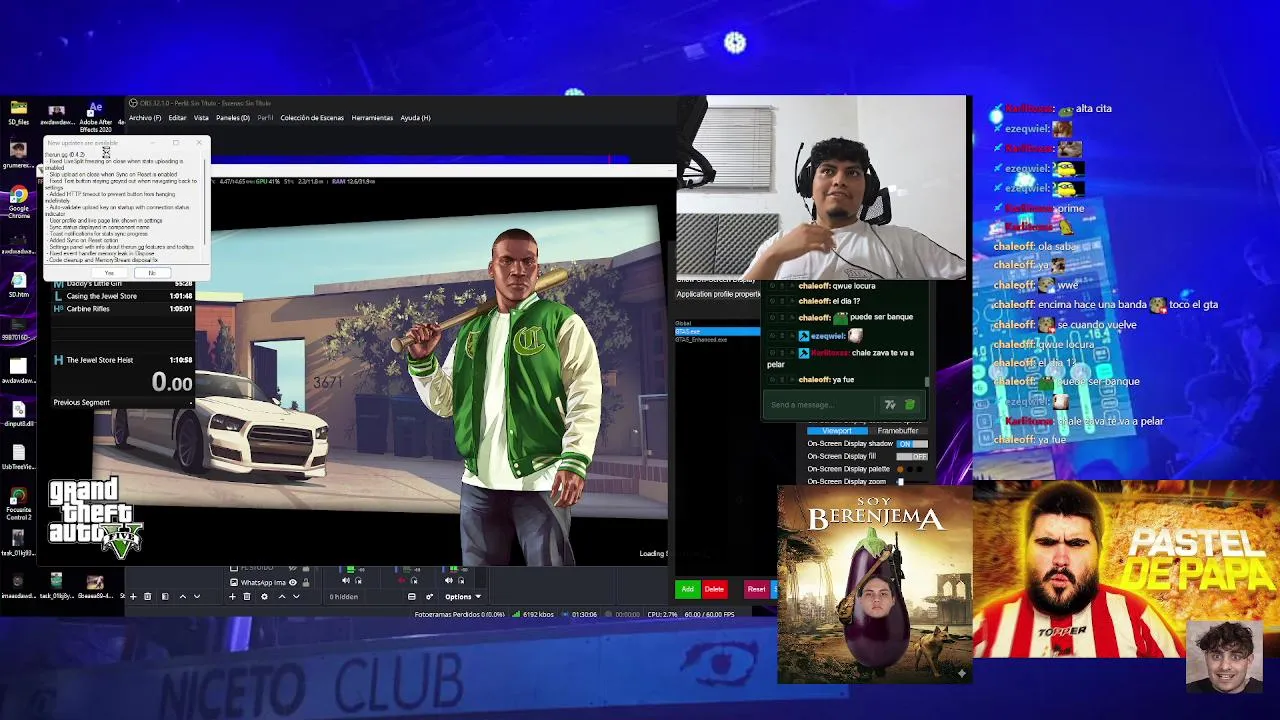Toggle On-Screen Display fill switch
The width and height of the screenshot is (1280, 720).
tap(911, 457)
